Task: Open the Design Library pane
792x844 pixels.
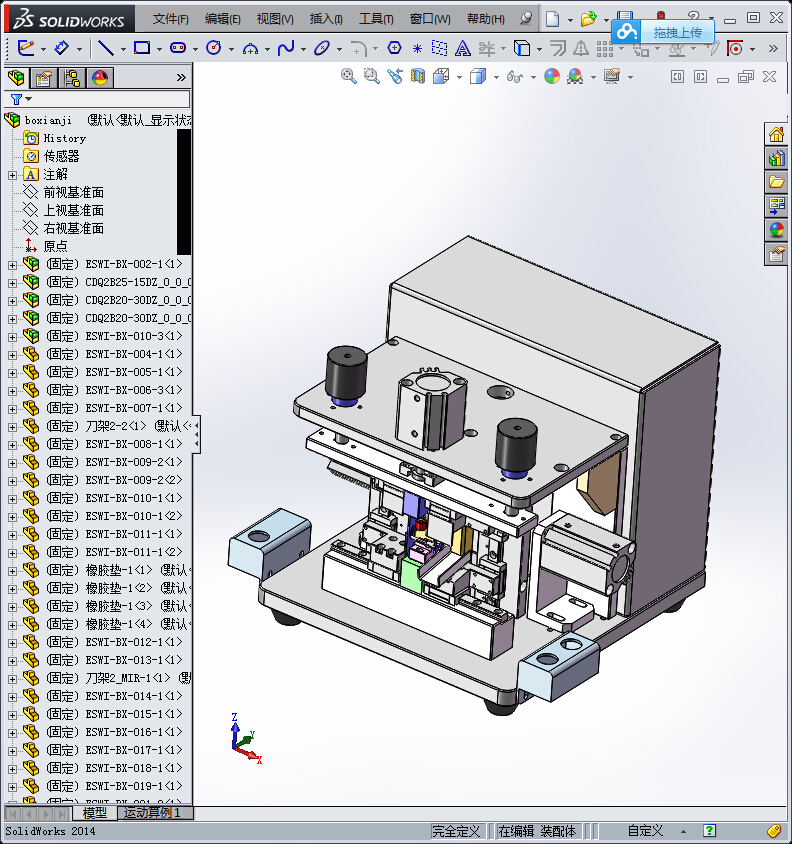Action: point(776,158)
